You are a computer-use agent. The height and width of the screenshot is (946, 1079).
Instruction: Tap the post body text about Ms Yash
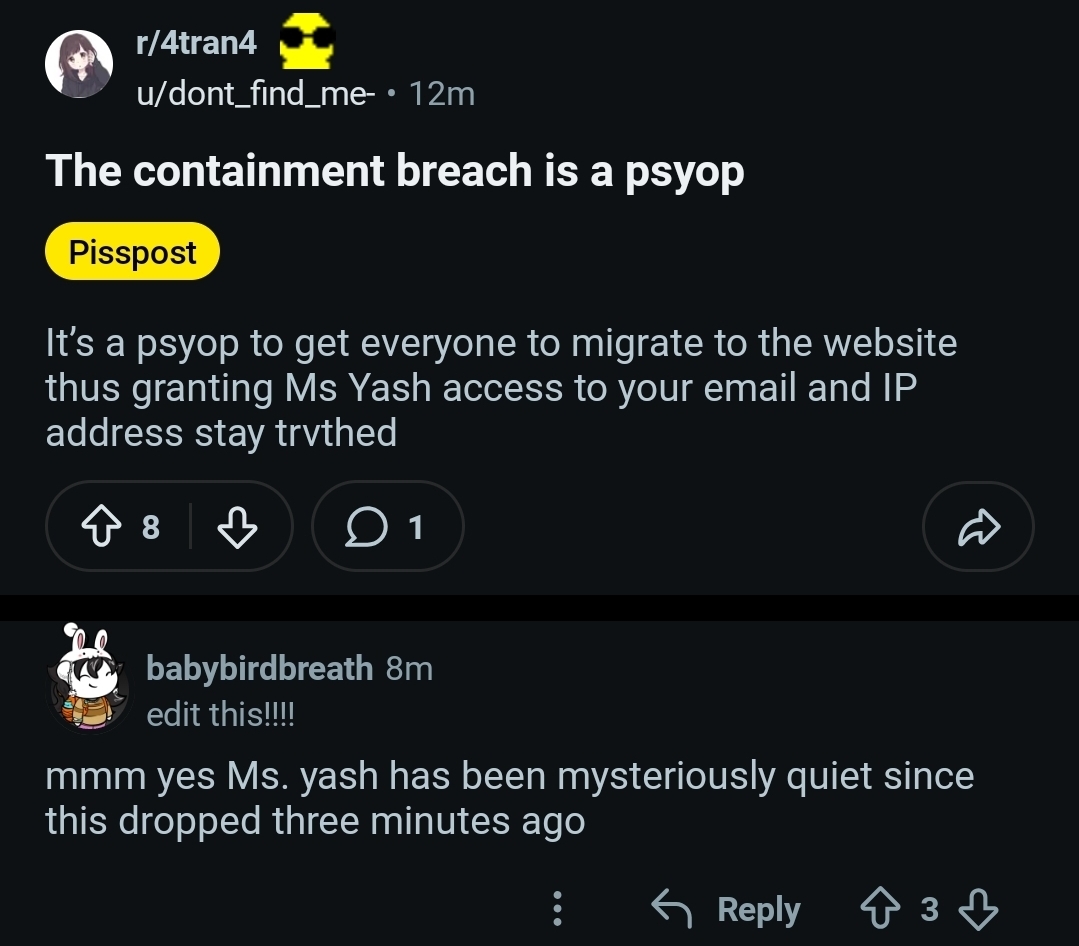click(x=500, y=388)
